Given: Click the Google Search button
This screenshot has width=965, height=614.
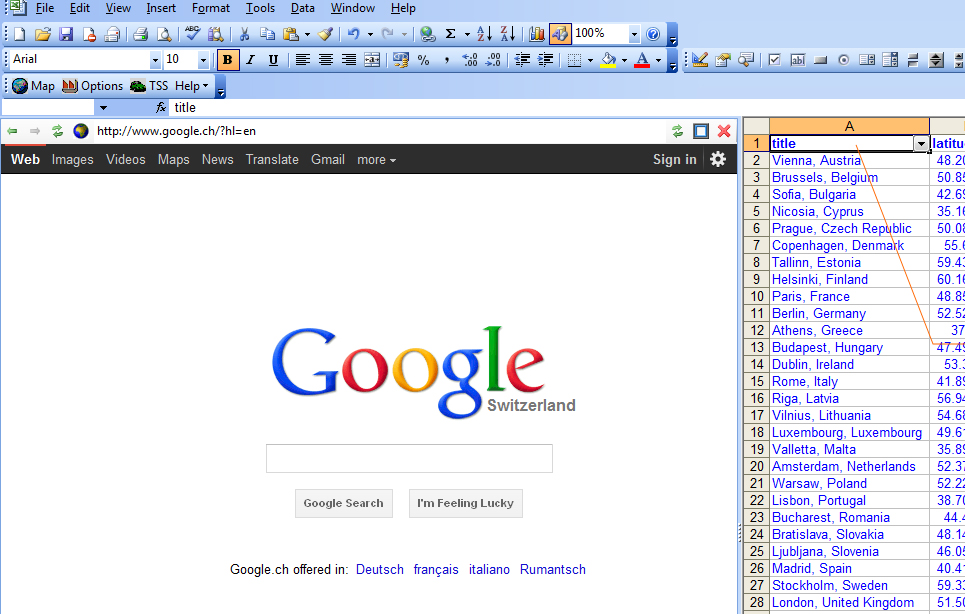Looking at the screenshot, I should pos(343,503).
